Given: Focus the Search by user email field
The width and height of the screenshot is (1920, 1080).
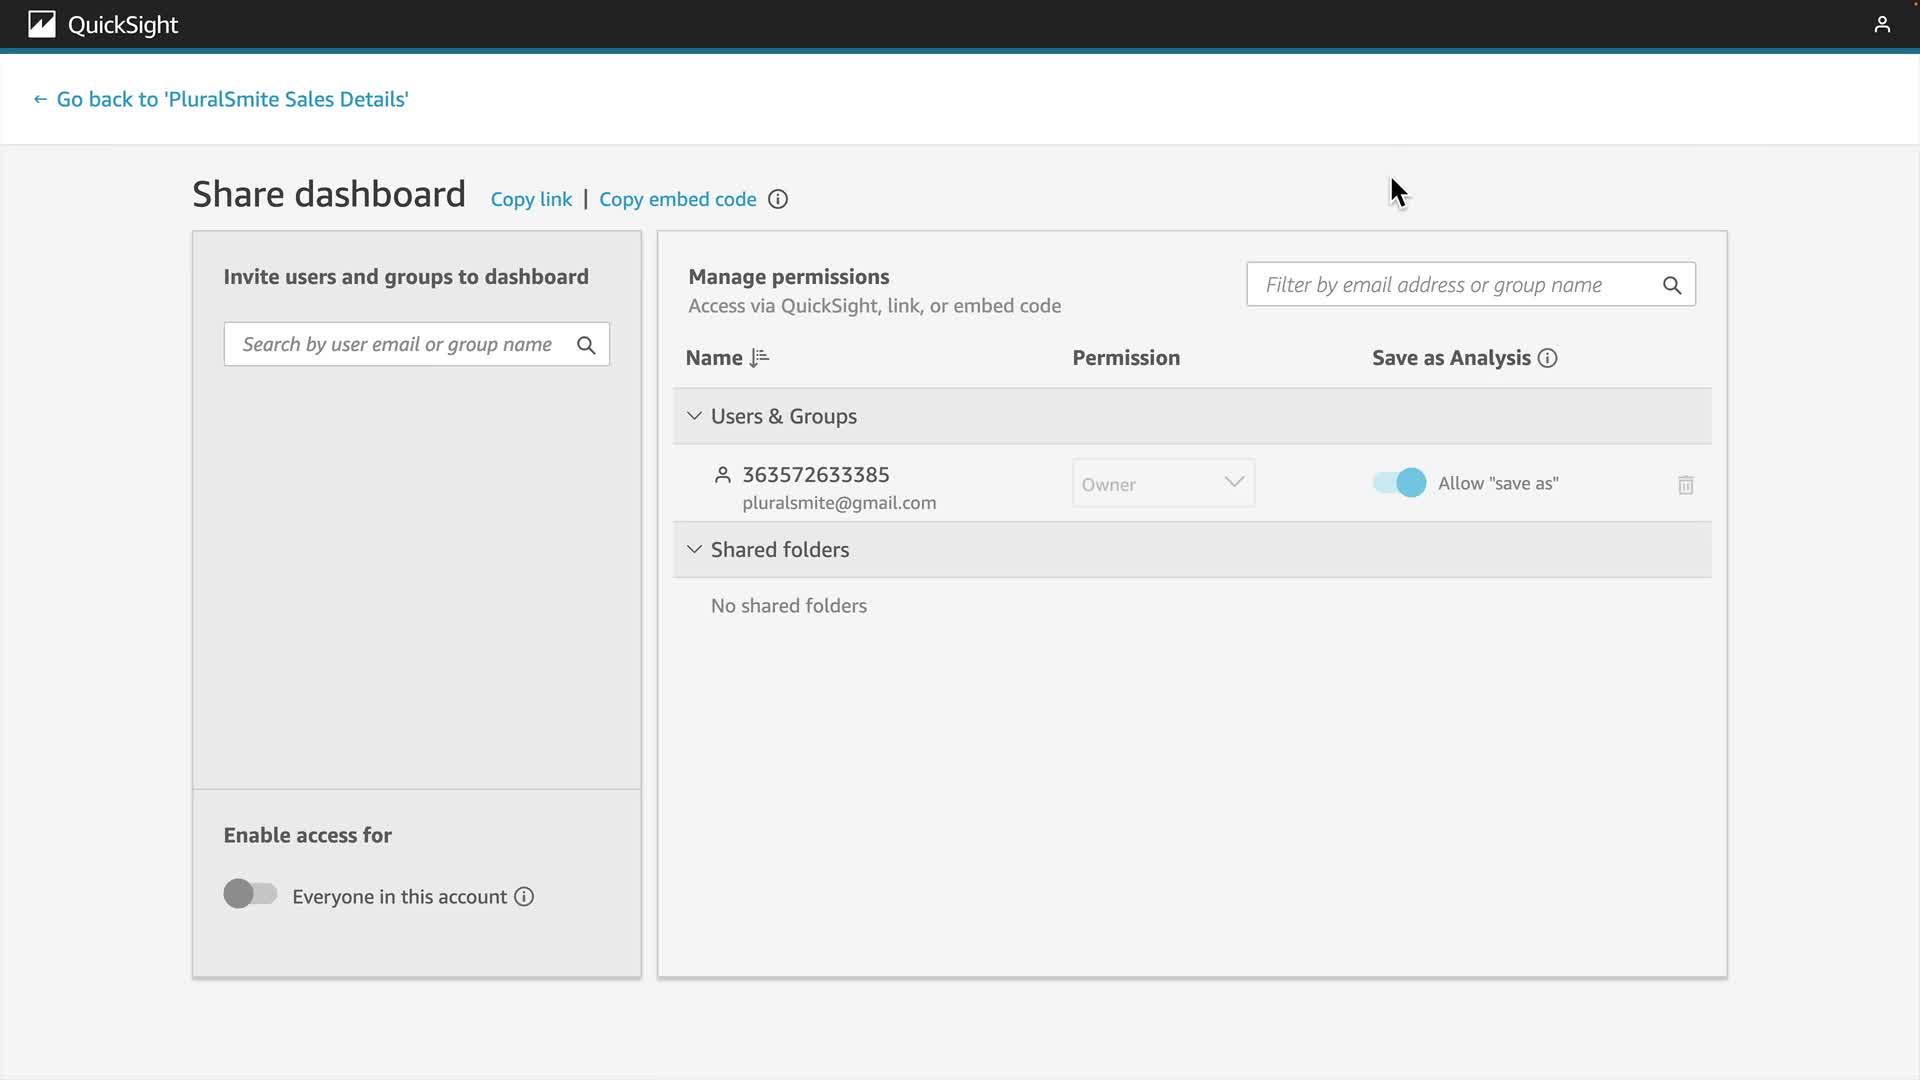Looking at the screenshot, I should point(397,345).
